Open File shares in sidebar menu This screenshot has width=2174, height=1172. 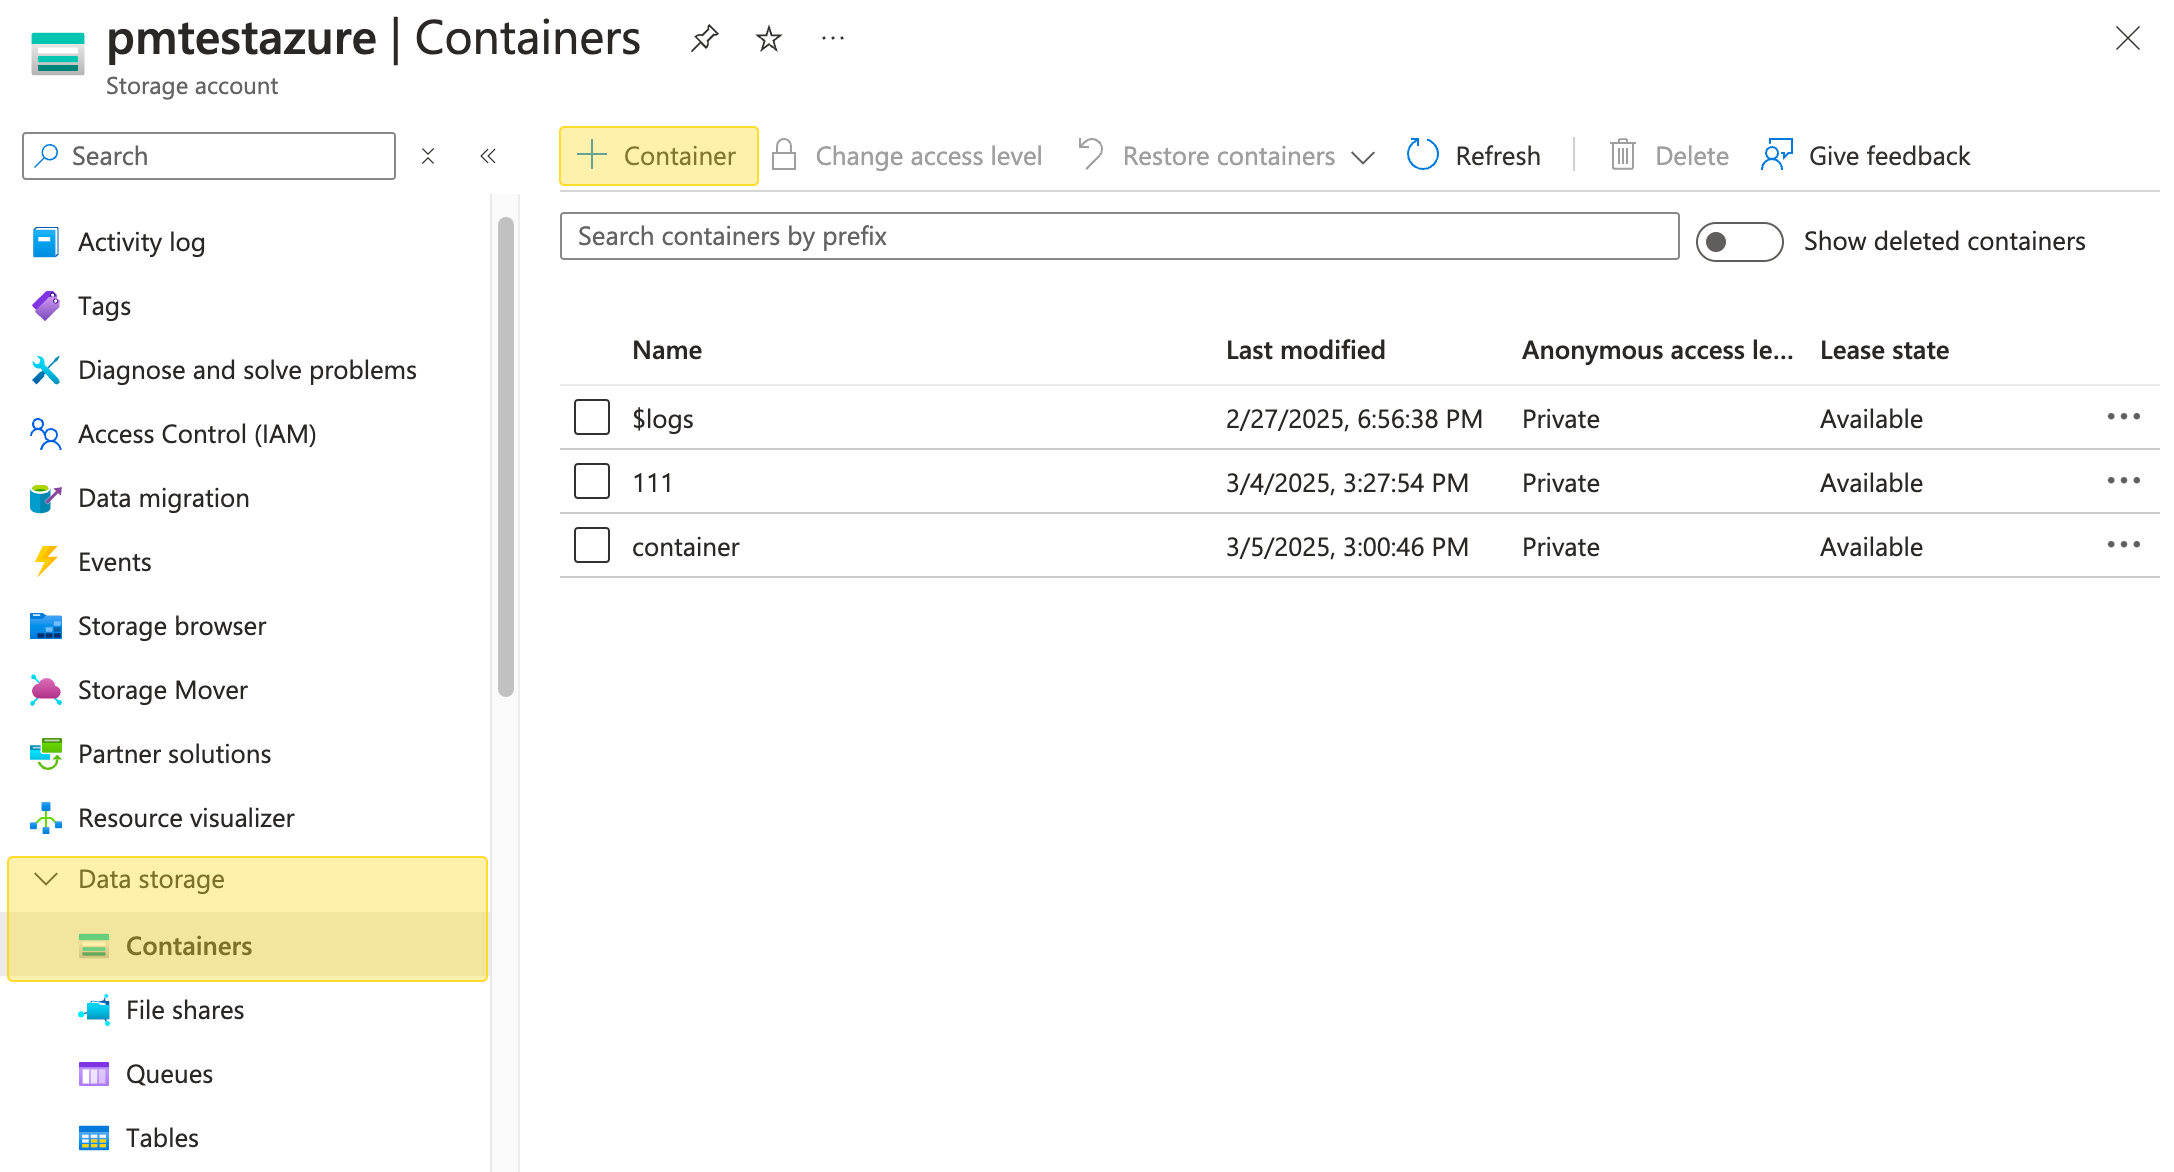click(x=184, y=1010)
